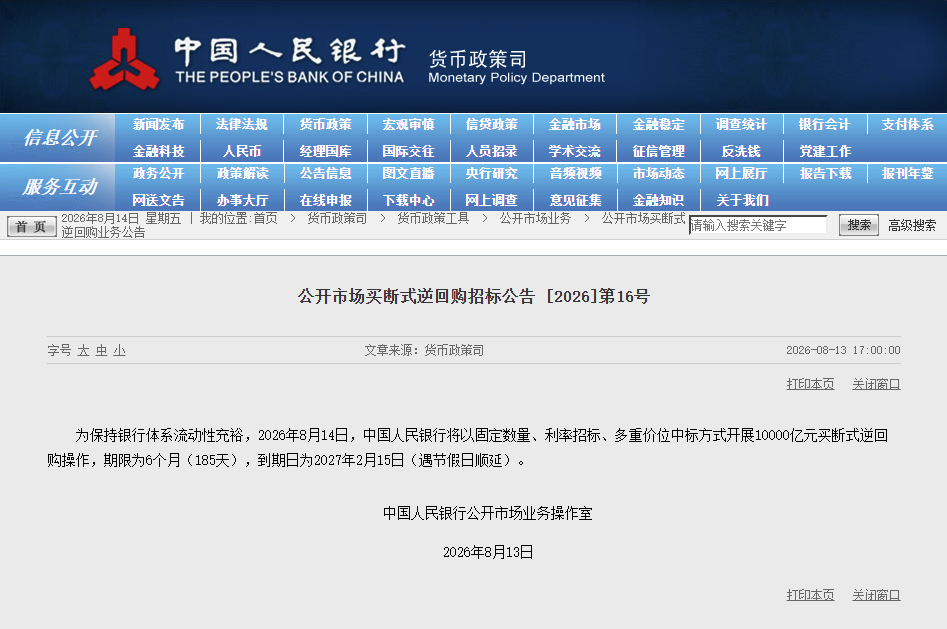Open the 报刊年鉴 menu item
Viewport: 947px width, 629px height.
point(908,173)
